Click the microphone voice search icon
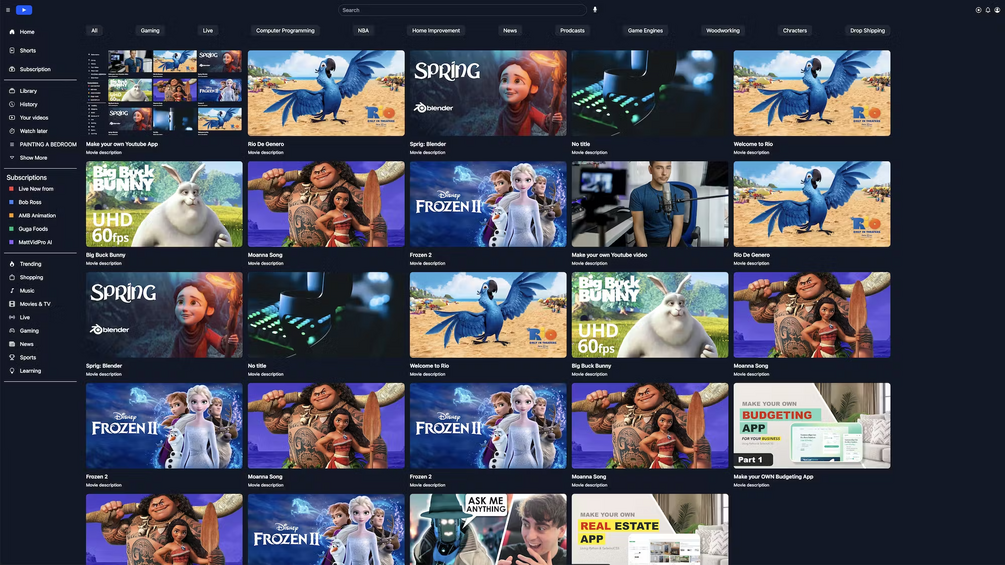 click(x=595, y=10)
